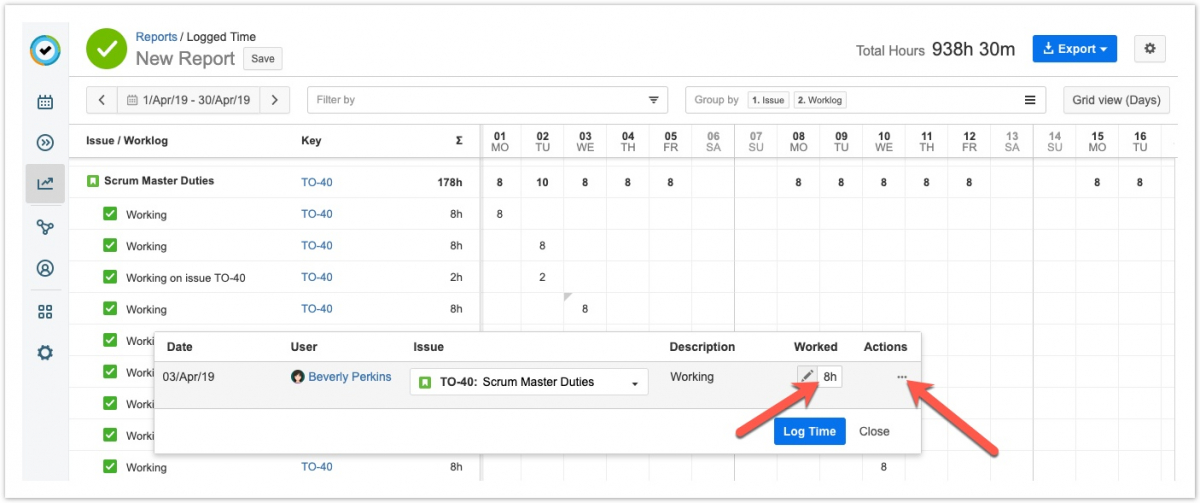This screenshot has height=503, width=1200.
Task: Click the pencil edit icon beside 8h
Action: point(807,377)
